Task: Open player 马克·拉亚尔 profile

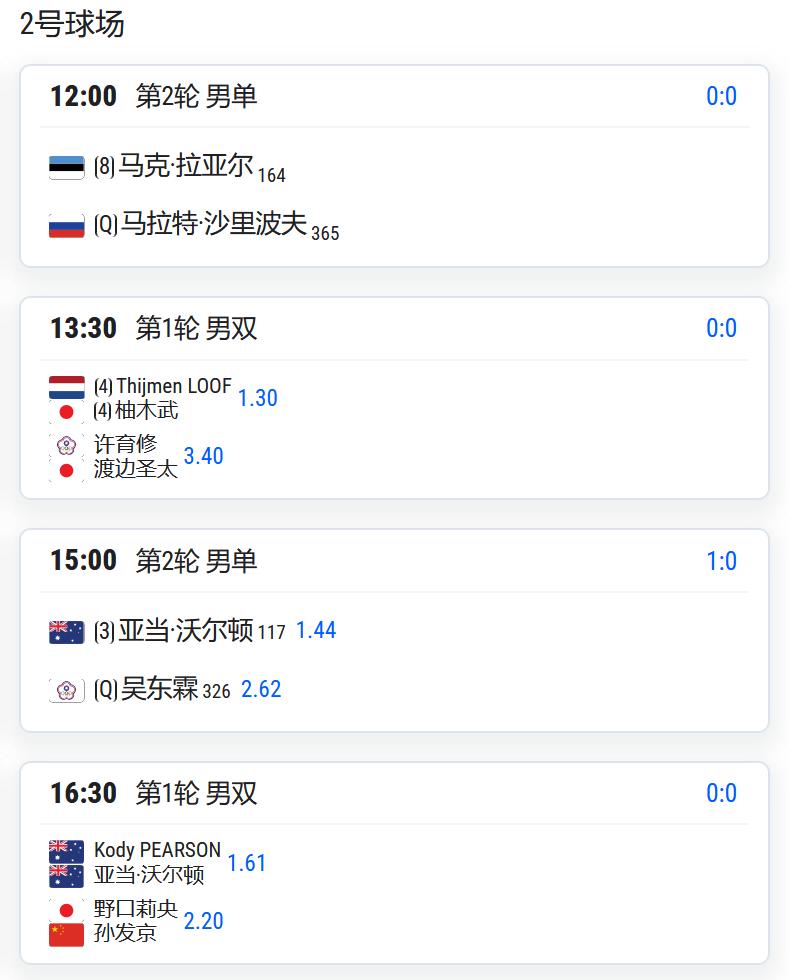Action: [x=186, y=166]
